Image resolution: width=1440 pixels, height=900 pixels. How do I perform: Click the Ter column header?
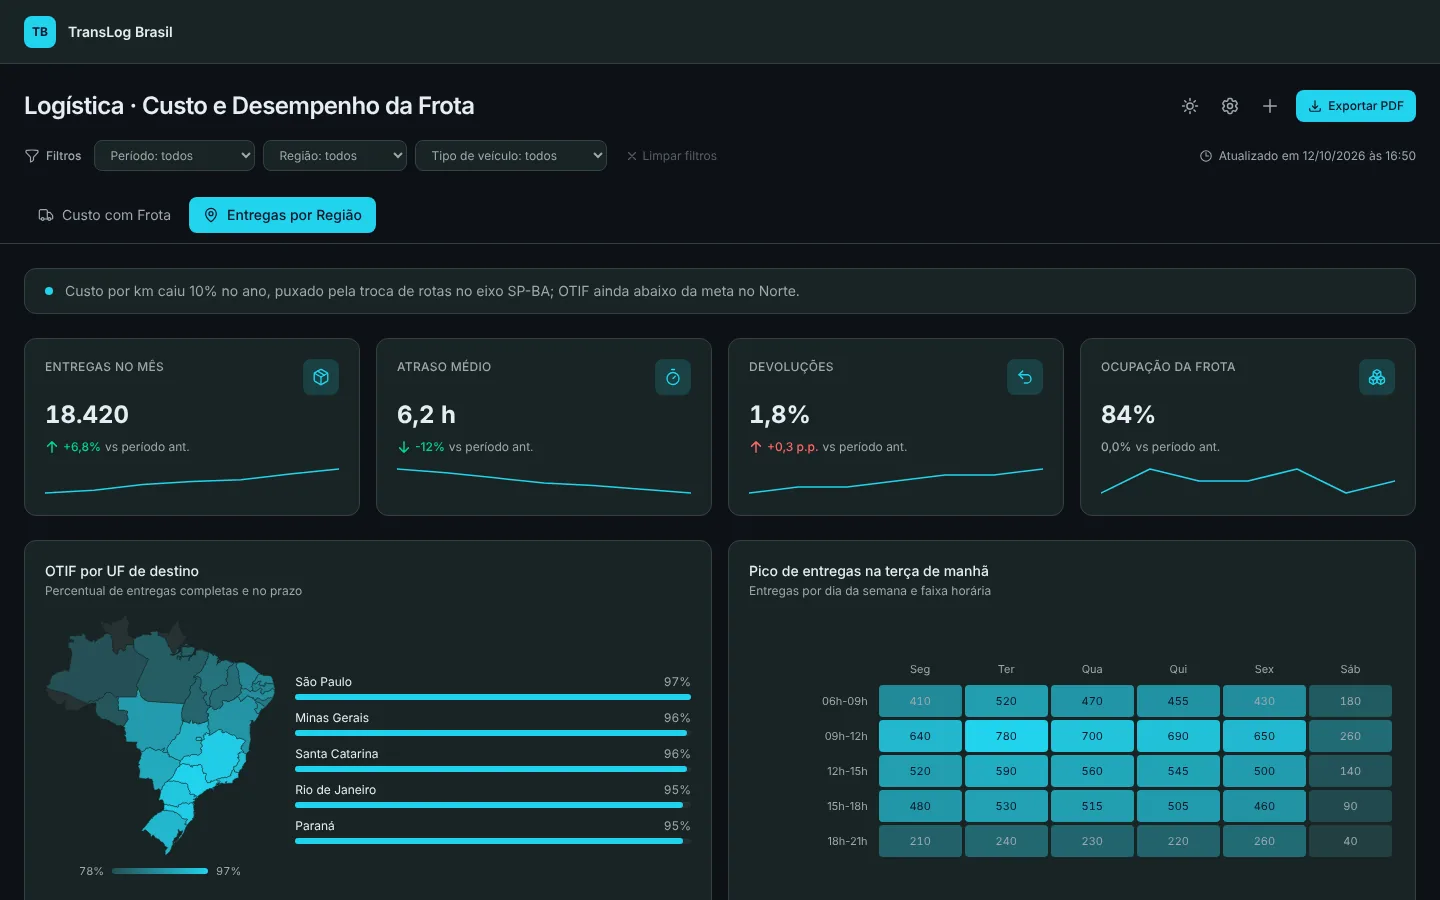click(x=1006, y=669)
